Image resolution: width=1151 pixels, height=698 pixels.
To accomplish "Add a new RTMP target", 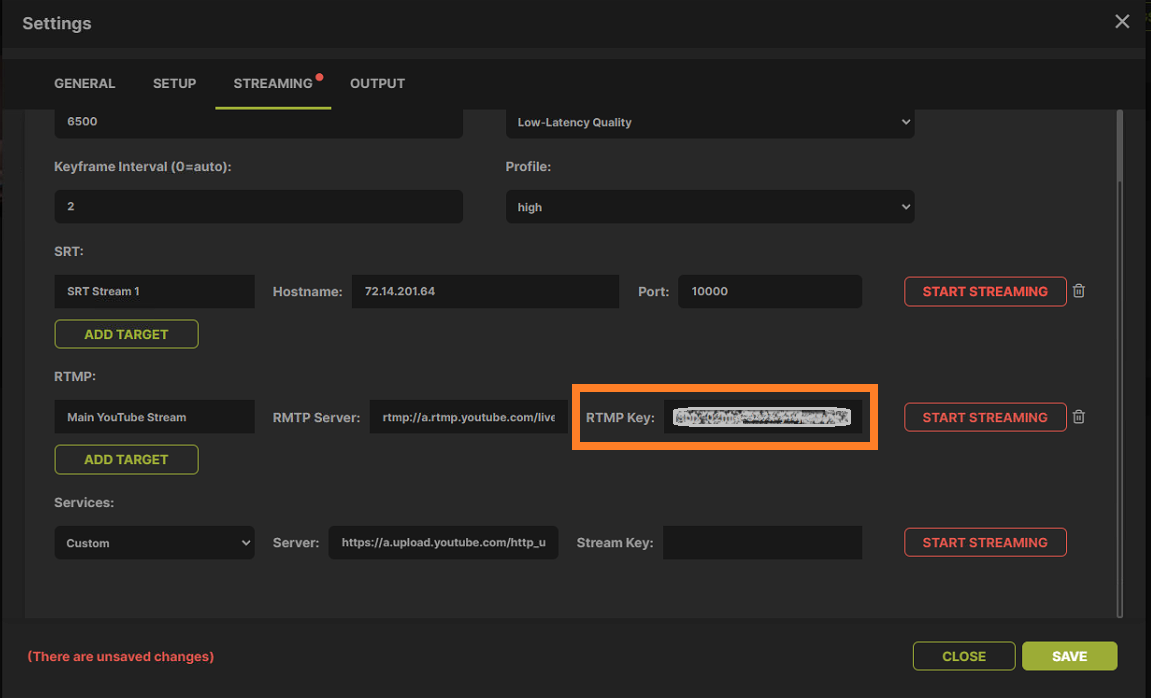I will click(126, 459).
